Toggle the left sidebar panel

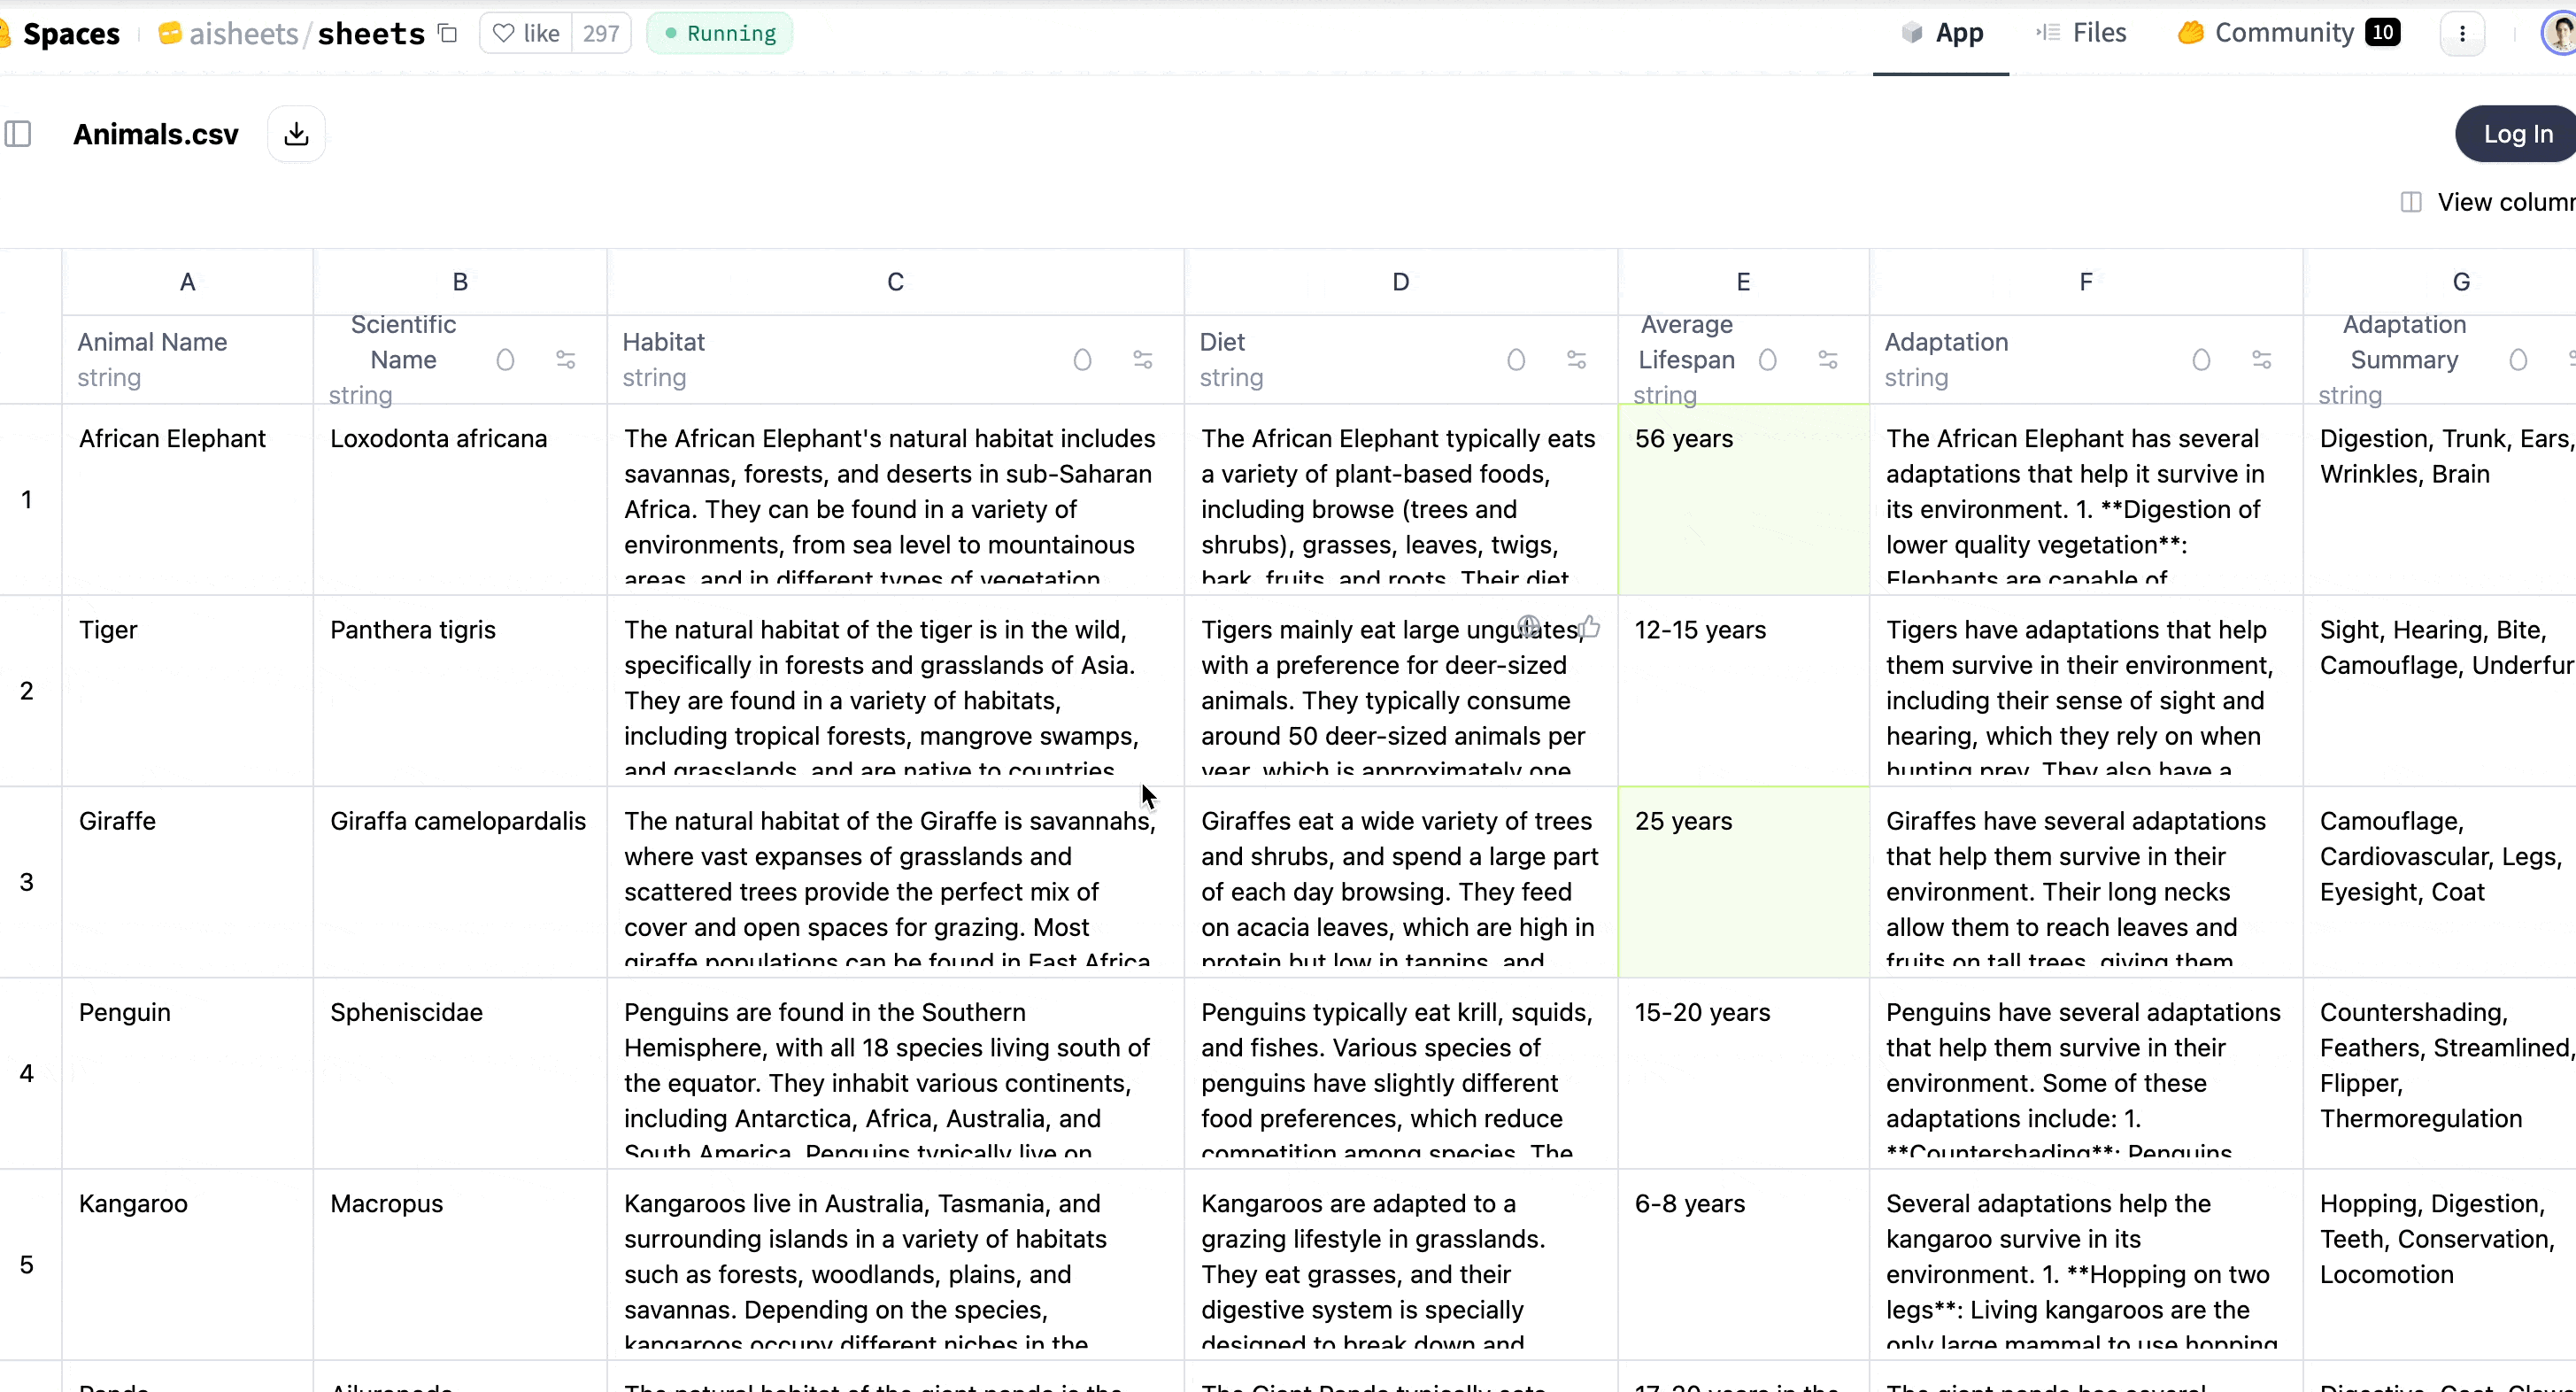[18, 134]
